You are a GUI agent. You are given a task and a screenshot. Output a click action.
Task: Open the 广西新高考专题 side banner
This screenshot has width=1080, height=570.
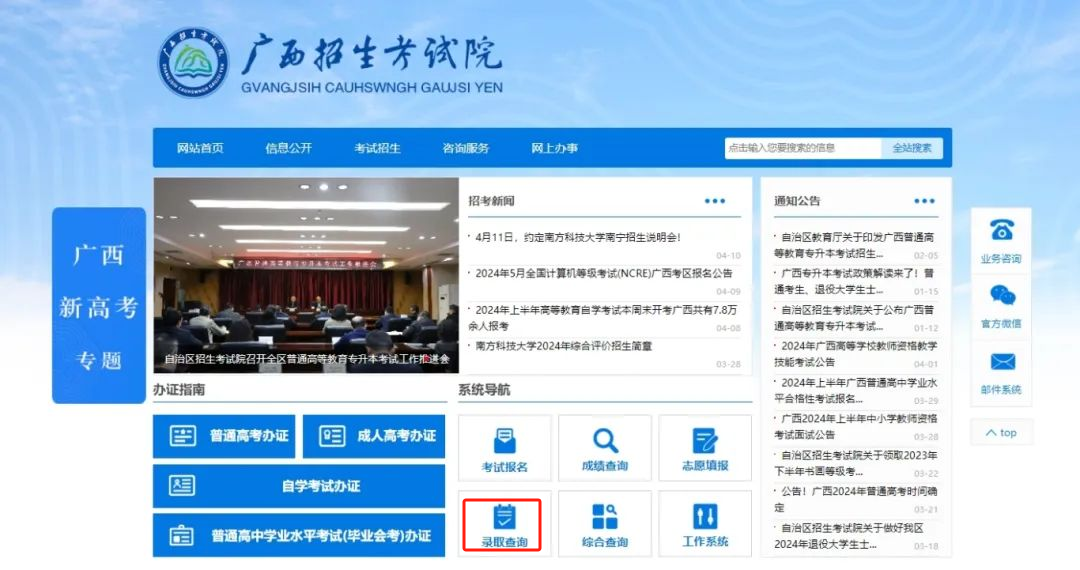pyautogui.click(x=99, y=306)
